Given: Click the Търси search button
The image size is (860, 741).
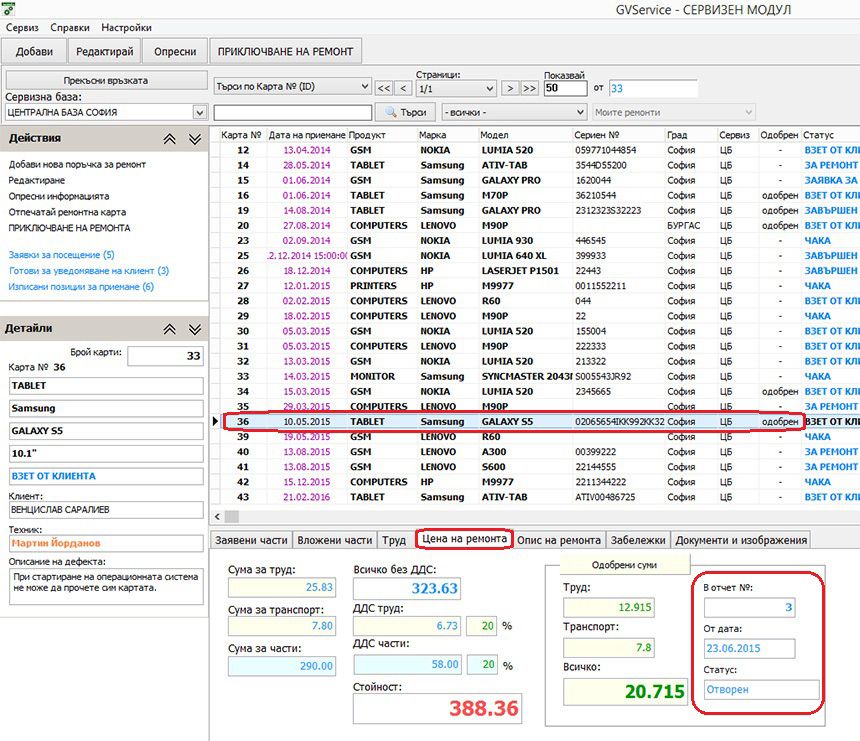Looking at the screenshot, I should (405, 112).
